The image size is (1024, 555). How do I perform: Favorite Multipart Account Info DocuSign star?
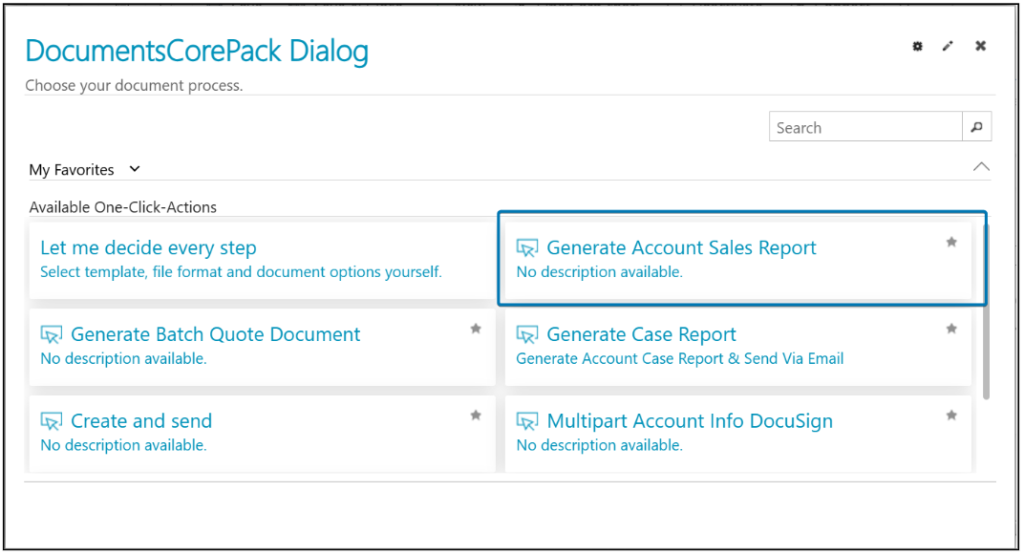coord(952,415)
